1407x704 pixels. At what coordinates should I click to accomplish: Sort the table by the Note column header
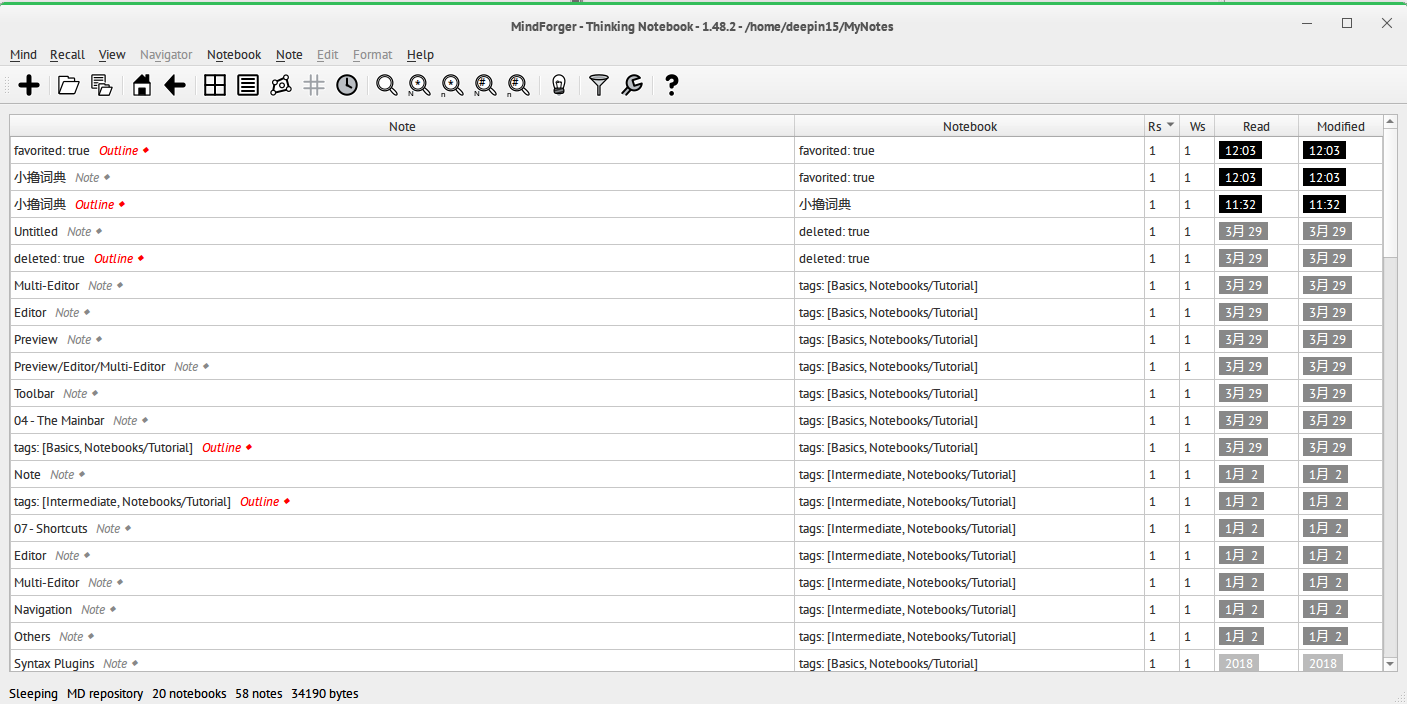pyautogui.click(x=402, y=126)
